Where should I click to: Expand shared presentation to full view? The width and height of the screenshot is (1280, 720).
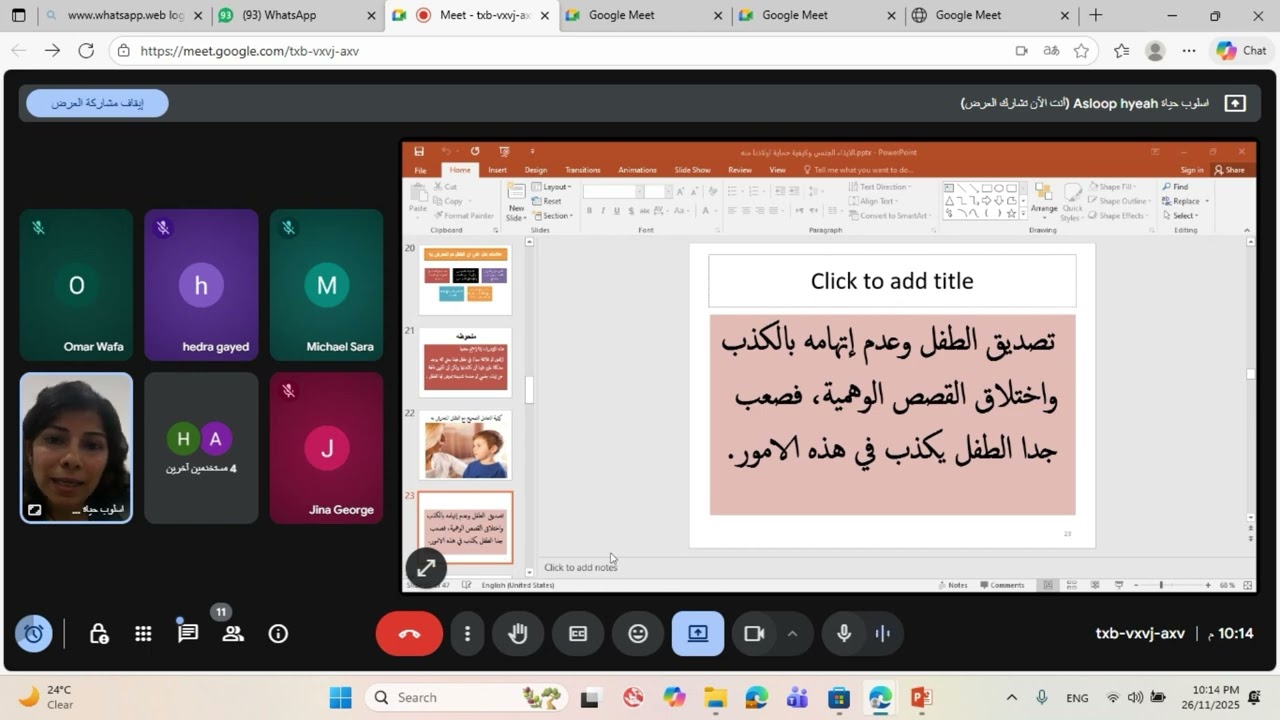click(426, 568)
